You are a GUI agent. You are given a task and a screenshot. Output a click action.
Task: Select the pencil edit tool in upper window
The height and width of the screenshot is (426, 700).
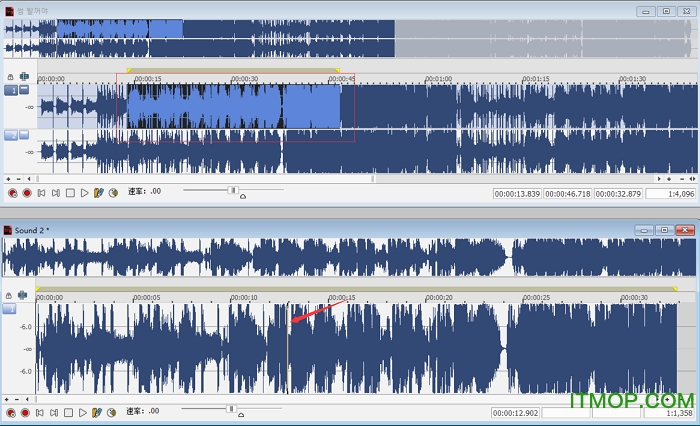point(98,193)
